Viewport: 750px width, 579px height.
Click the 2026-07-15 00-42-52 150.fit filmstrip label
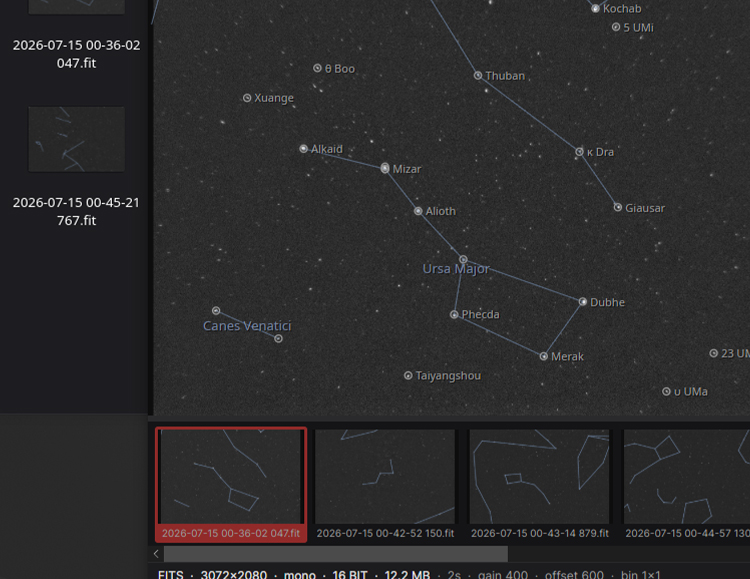click(x=385, y=533)
